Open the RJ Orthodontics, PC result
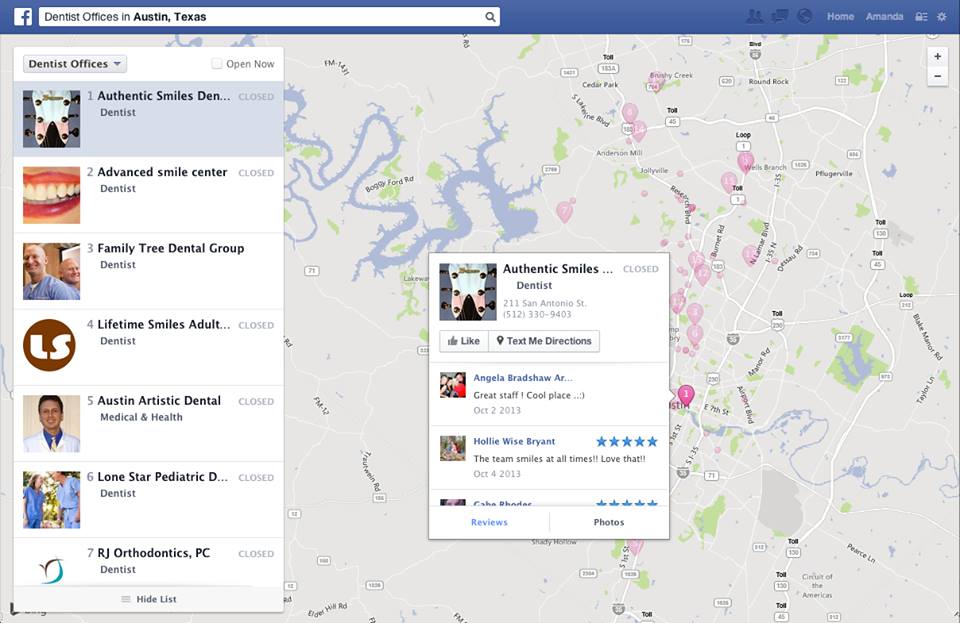The height and width of the screenshot is (623, 960). [149, 562]
